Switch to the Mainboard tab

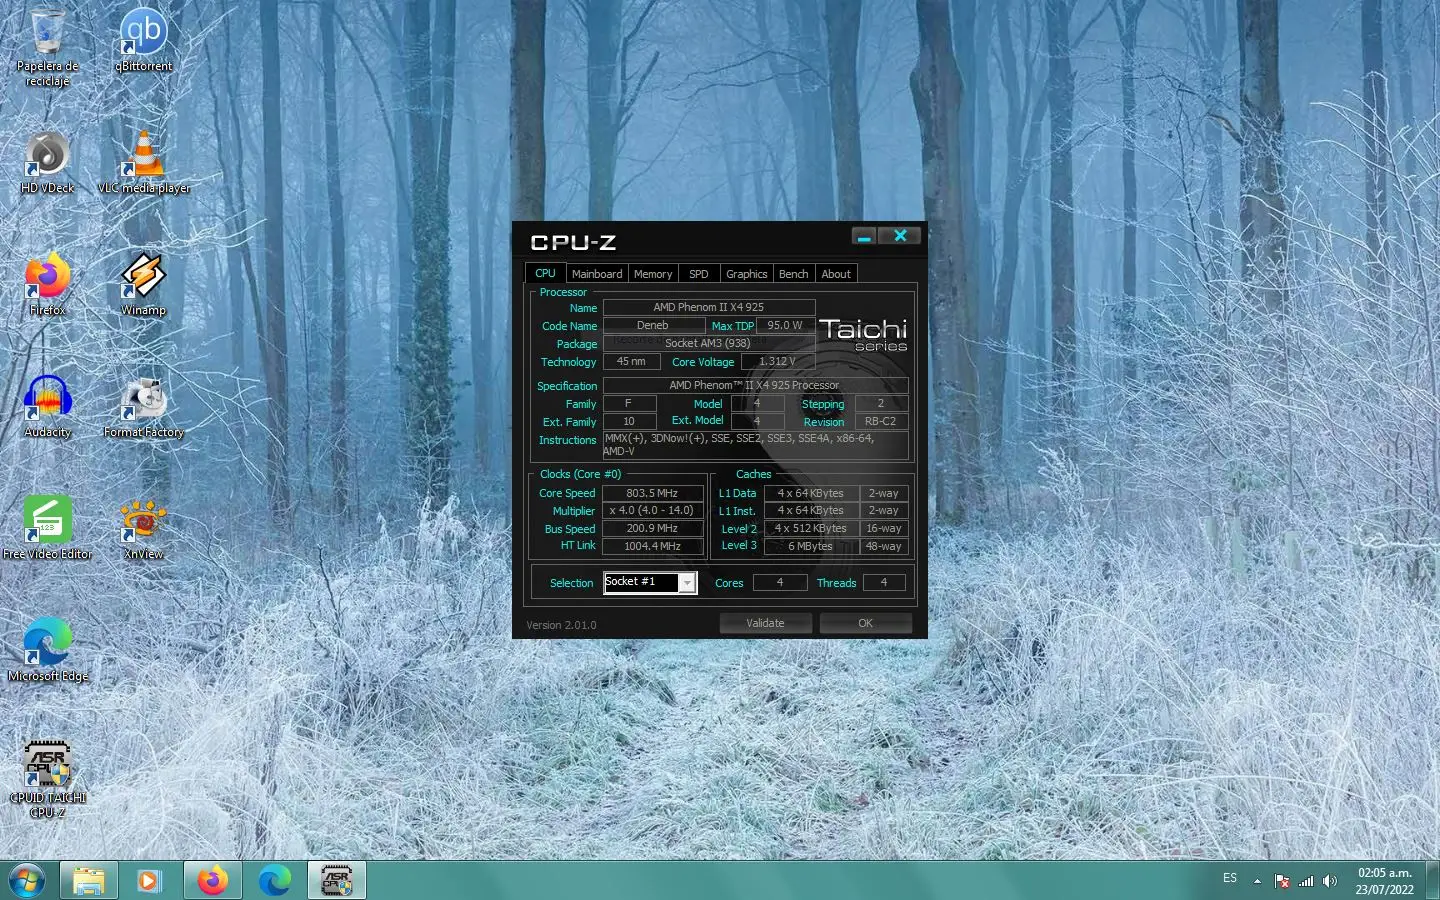click(597, 274)
